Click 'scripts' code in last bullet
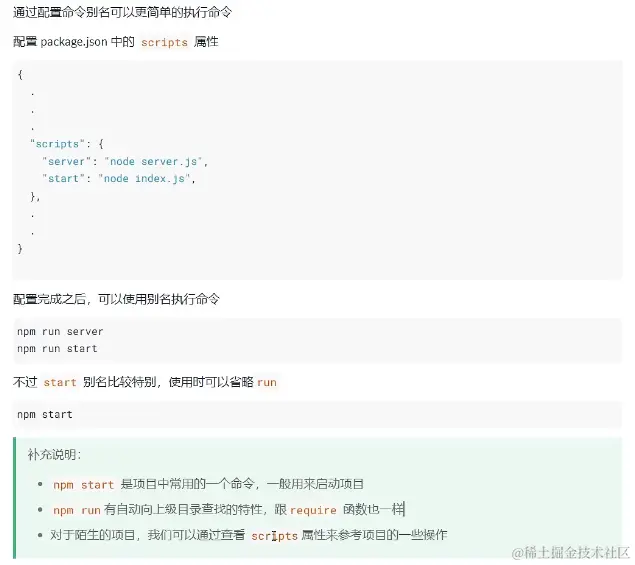 click(x=275, y=536)
